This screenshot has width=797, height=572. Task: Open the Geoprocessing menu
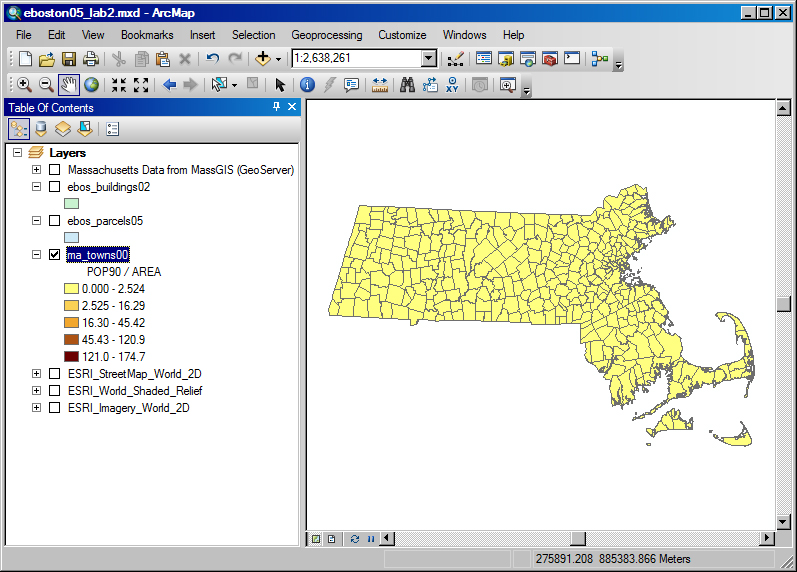[326, 35]
